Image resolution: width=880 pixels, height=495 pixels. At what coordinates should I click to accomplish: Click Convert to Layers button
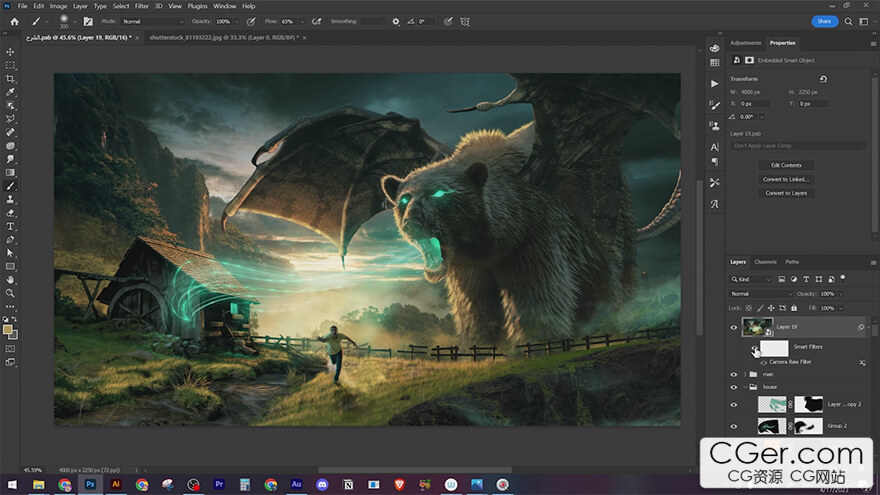coord(786,193)
